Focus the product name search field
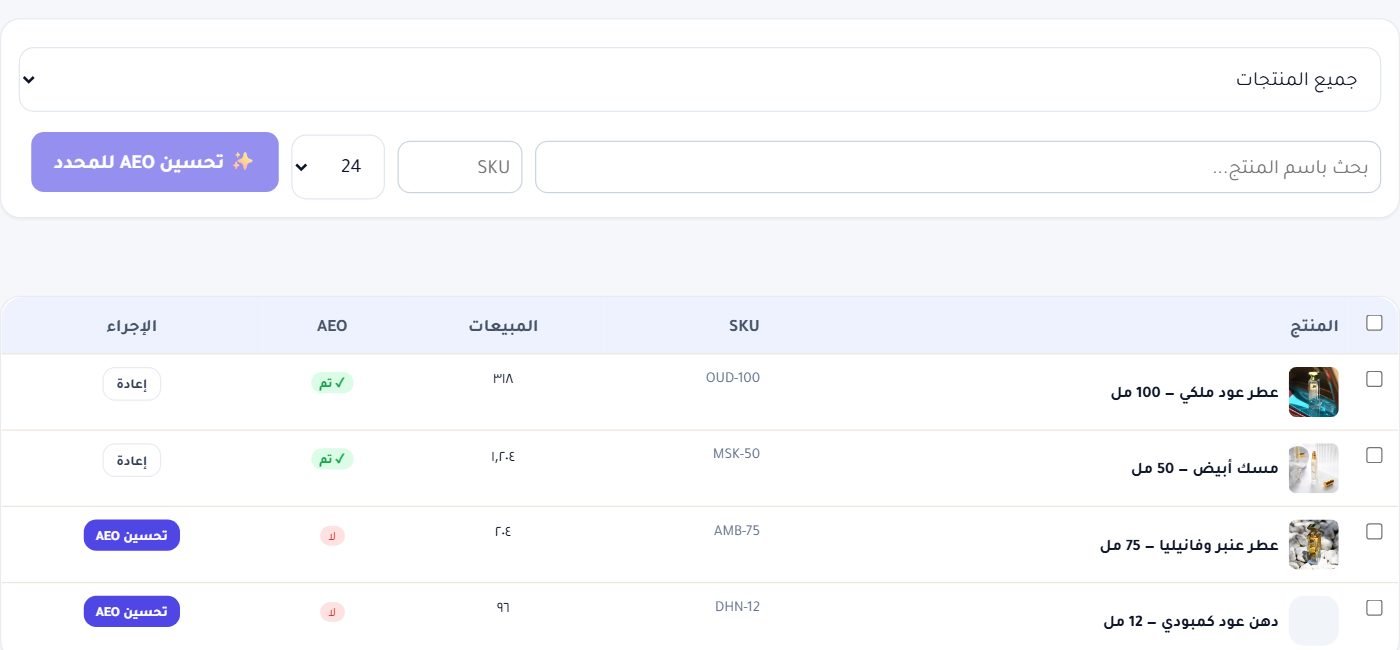1400x650 pixels. [958, 167]
